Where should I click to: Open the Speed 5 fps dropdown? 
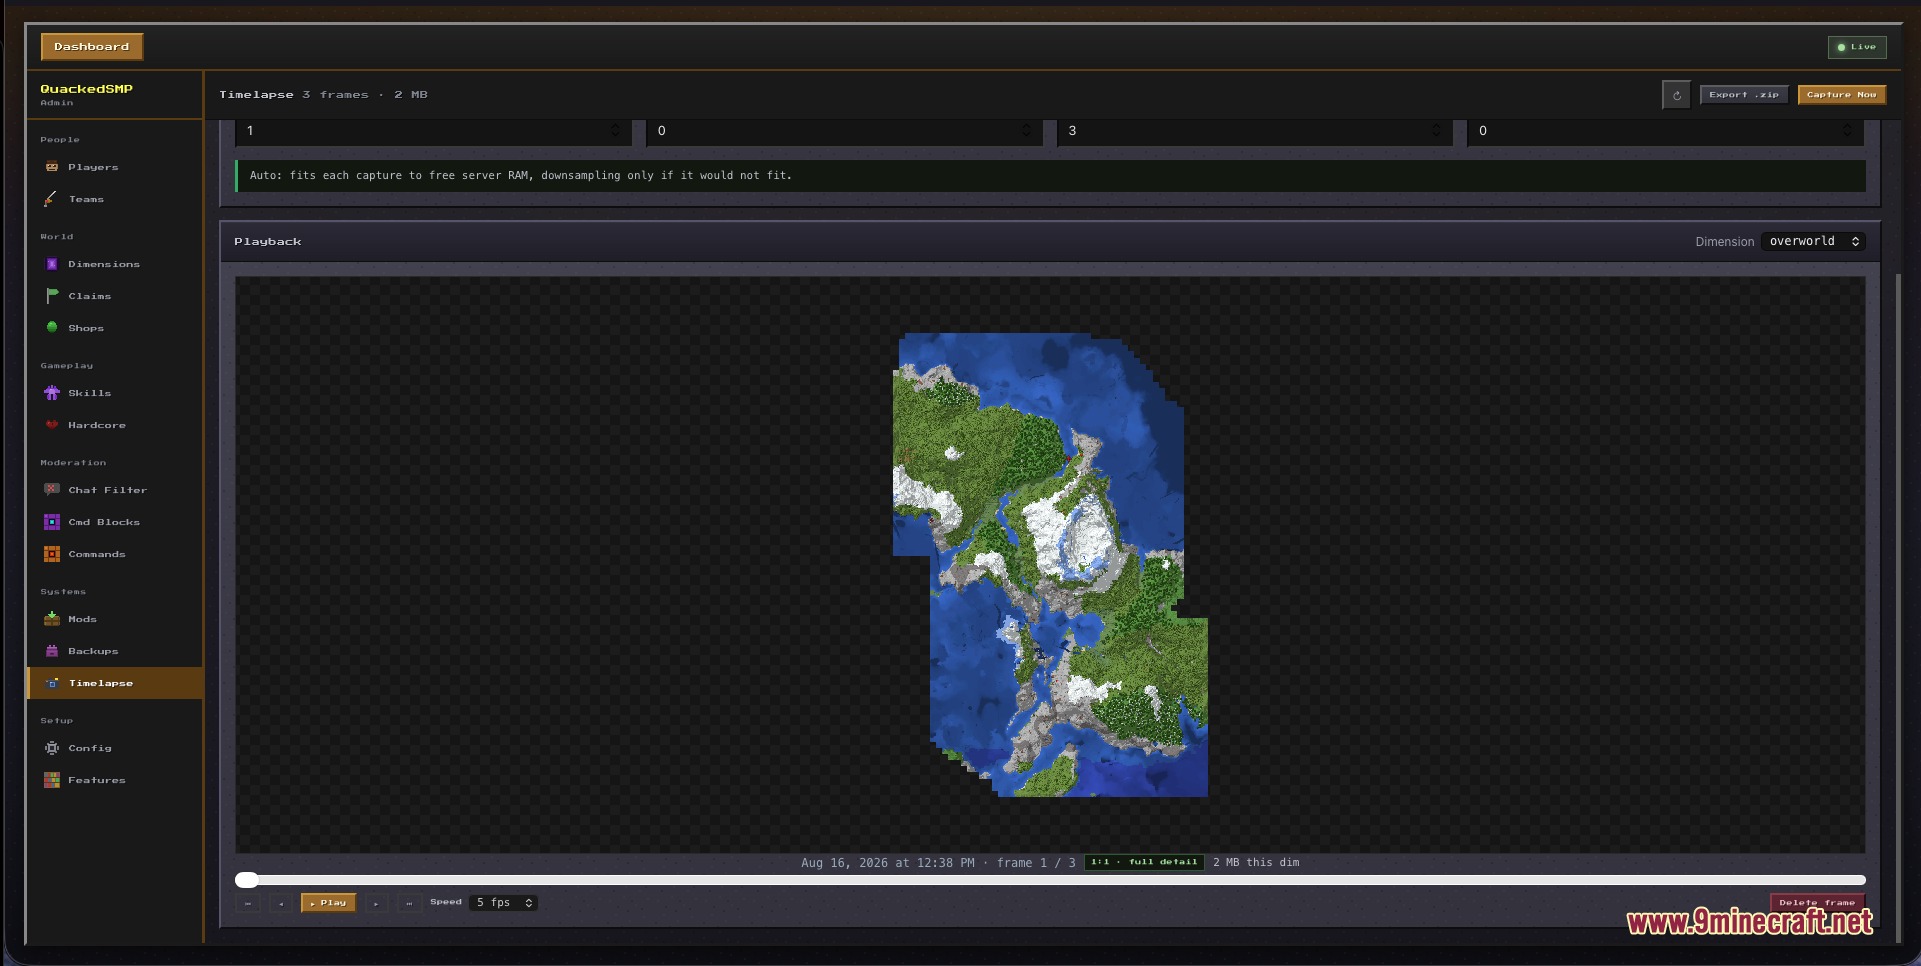point(503,903)
